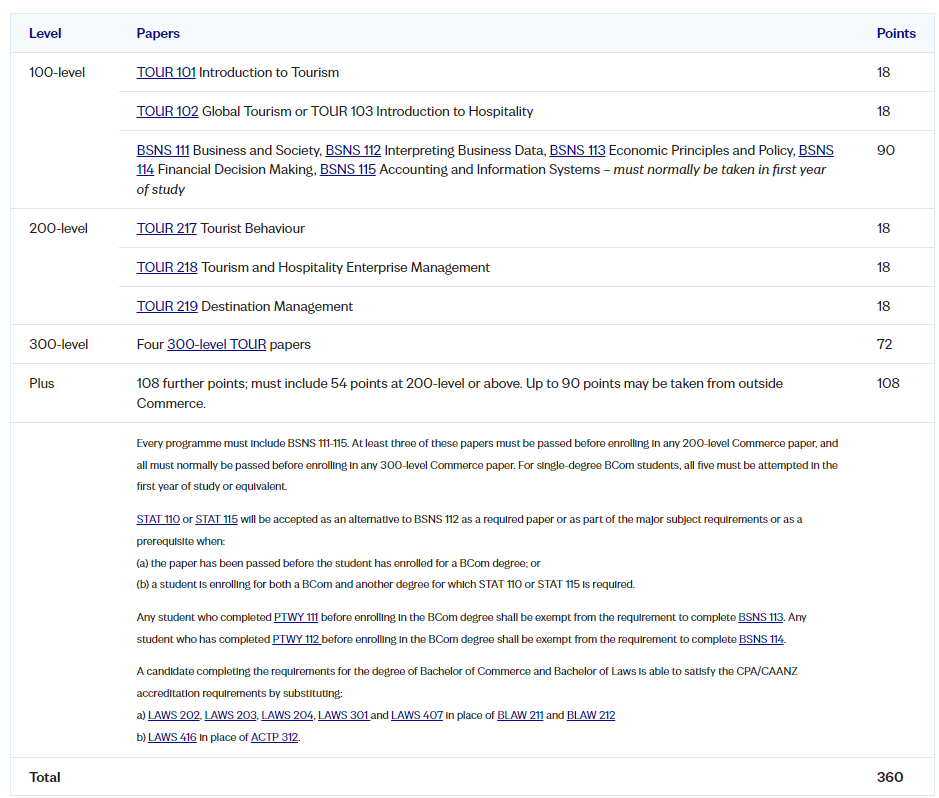The height and width of the screenshot is (798, 939).
Task: Open the ACTP 312 link
Action: (274, 738)
